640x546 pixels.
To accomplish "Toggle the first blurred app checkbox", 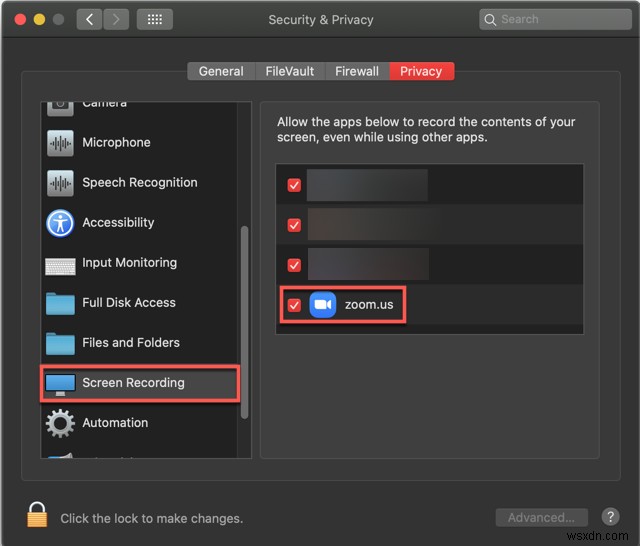I will (294, 185).
